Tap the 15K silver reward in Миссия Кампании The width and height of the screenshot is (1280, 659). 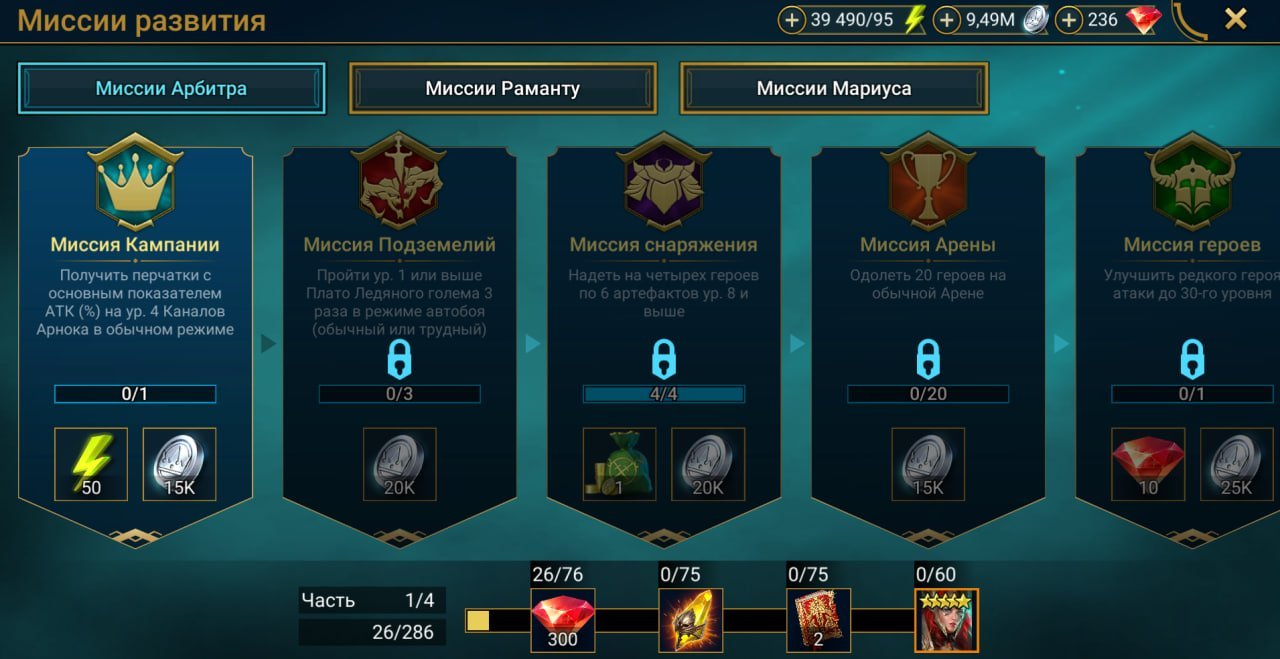(x=180, y=464)
